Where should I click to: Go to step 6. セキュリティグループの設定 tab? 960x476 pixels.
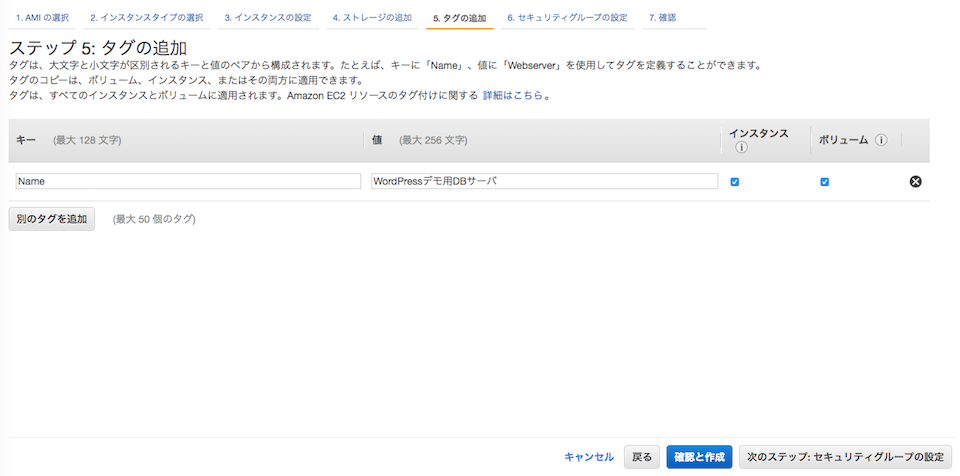(567, 18)
